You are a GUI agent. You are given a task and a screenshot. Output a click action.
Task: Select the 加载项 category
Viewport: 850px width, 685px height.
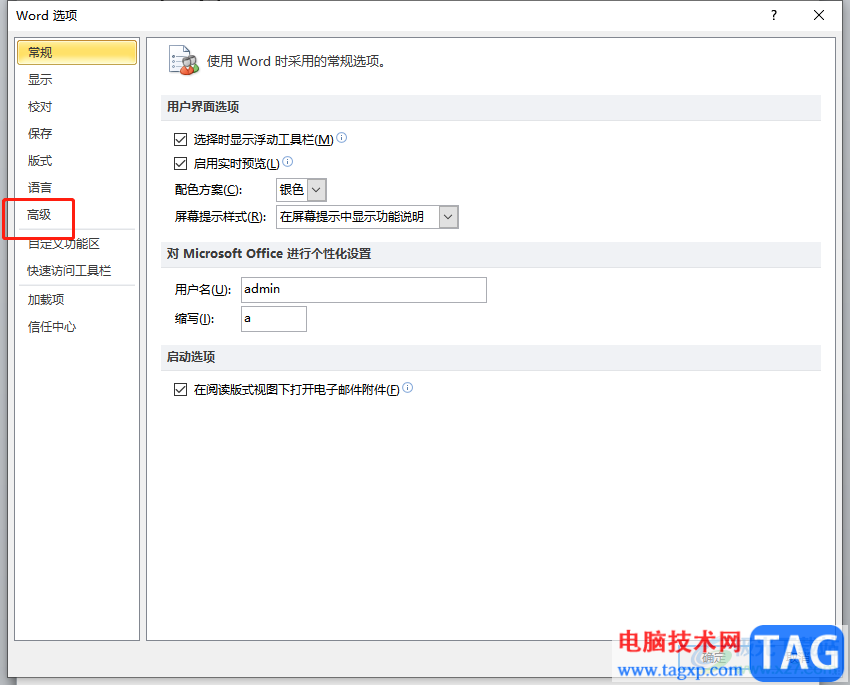(x=46, y=300)
